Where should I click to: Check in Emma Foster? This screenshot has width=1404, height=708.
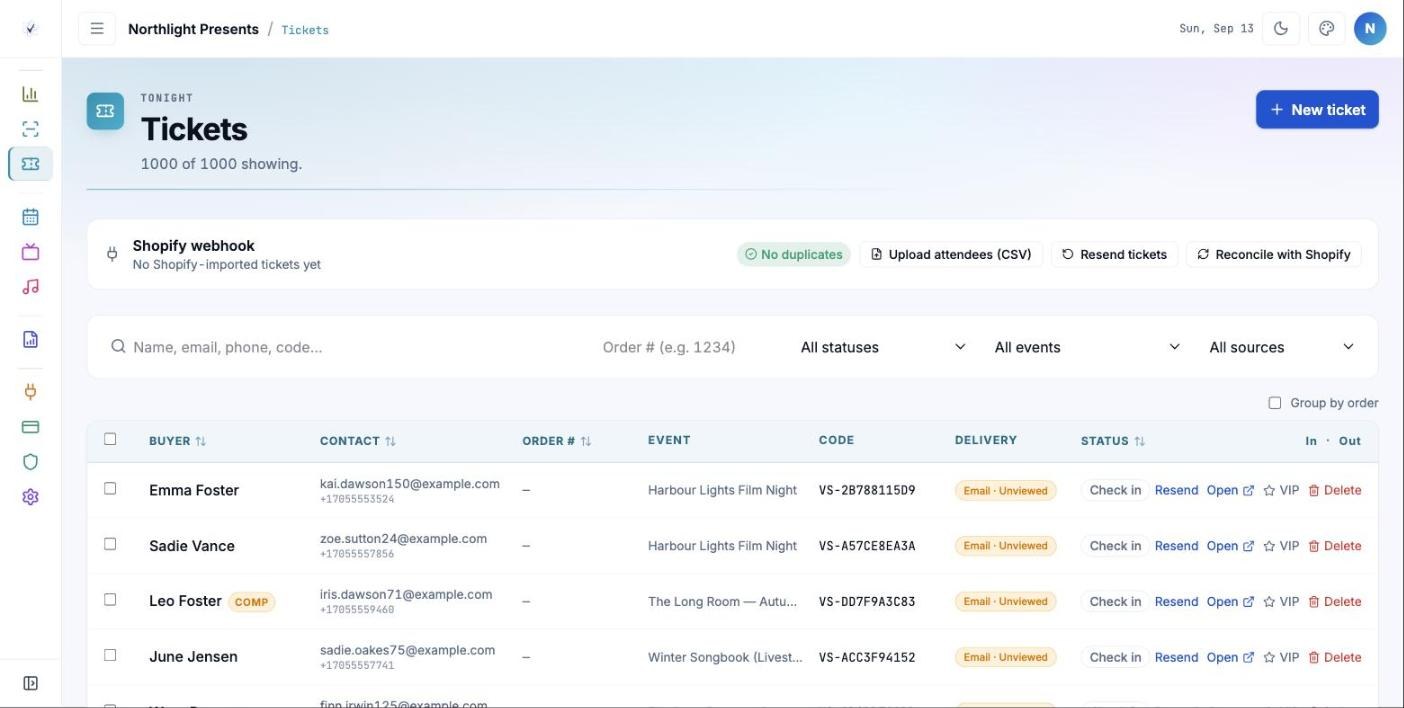[x=1115, y=490]
